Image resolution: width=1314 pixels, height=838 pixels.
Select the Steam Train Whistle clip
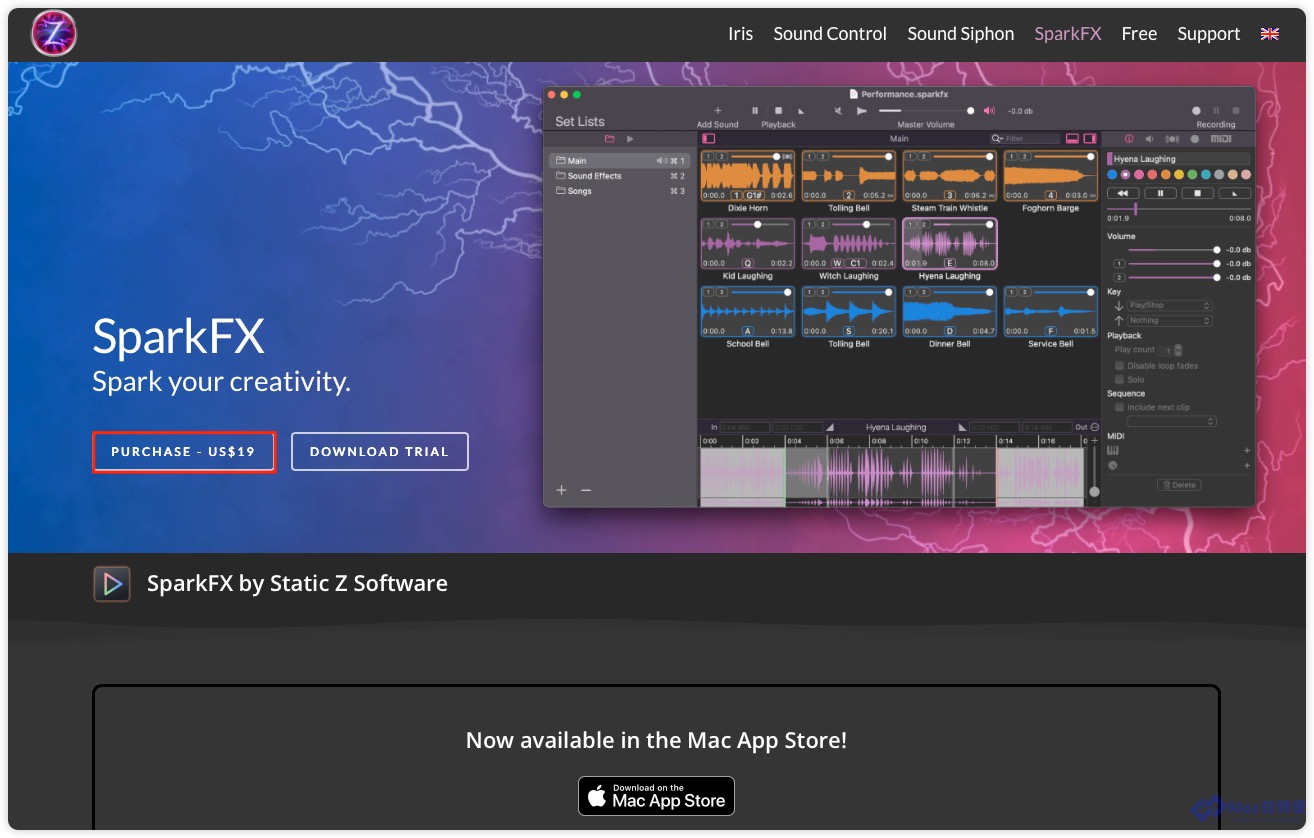click(x=949, y=176)
